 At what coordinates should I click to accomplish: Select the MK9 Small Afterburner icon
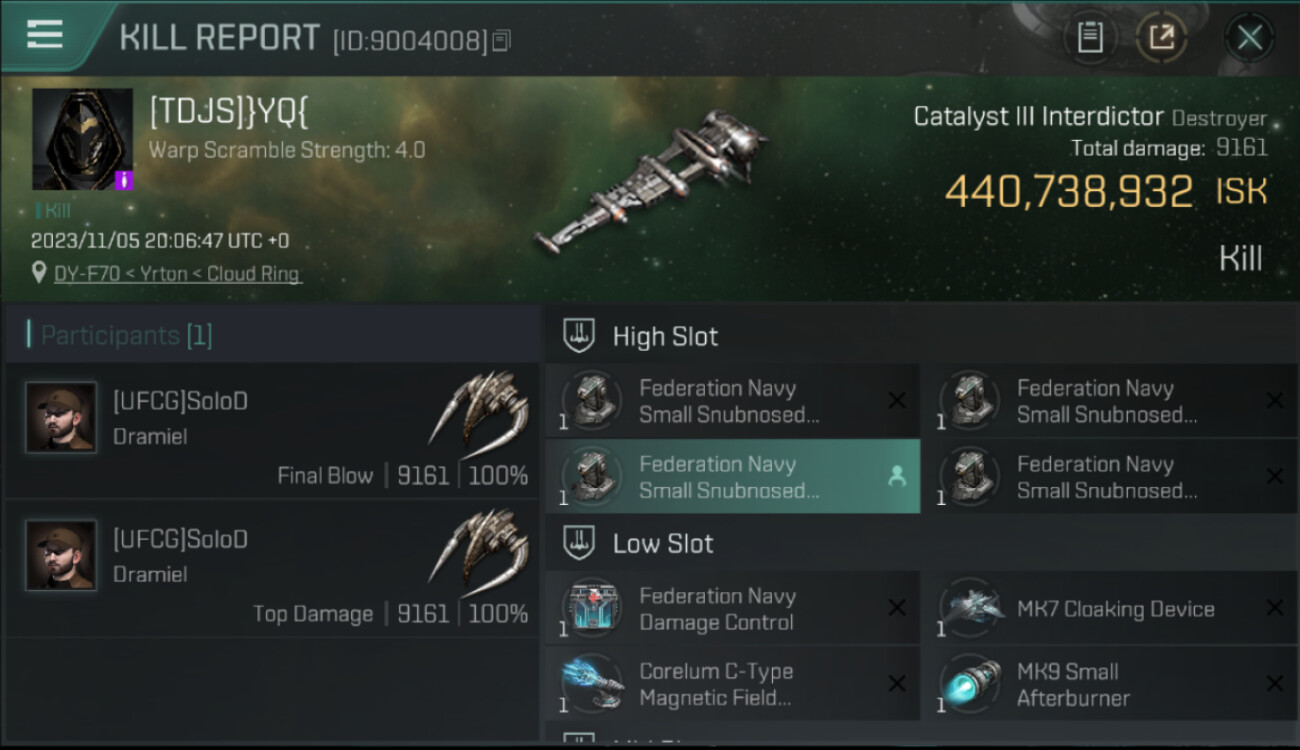971,684
